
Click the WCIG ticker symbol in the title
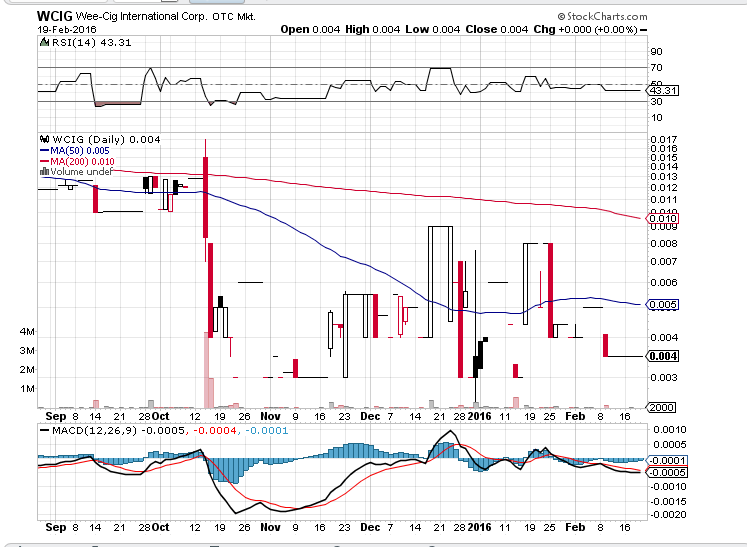click(x=54, y=16)
